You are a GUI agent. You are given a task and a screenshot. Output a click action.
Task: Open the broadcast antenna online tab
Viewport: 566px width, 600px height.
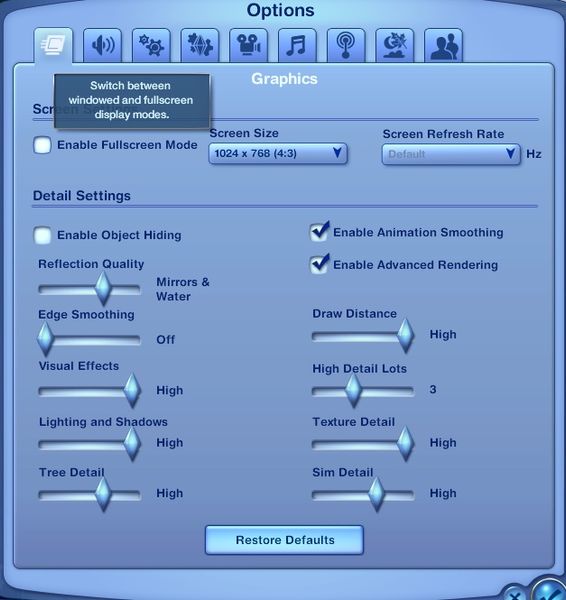click(x=346, y=45)
